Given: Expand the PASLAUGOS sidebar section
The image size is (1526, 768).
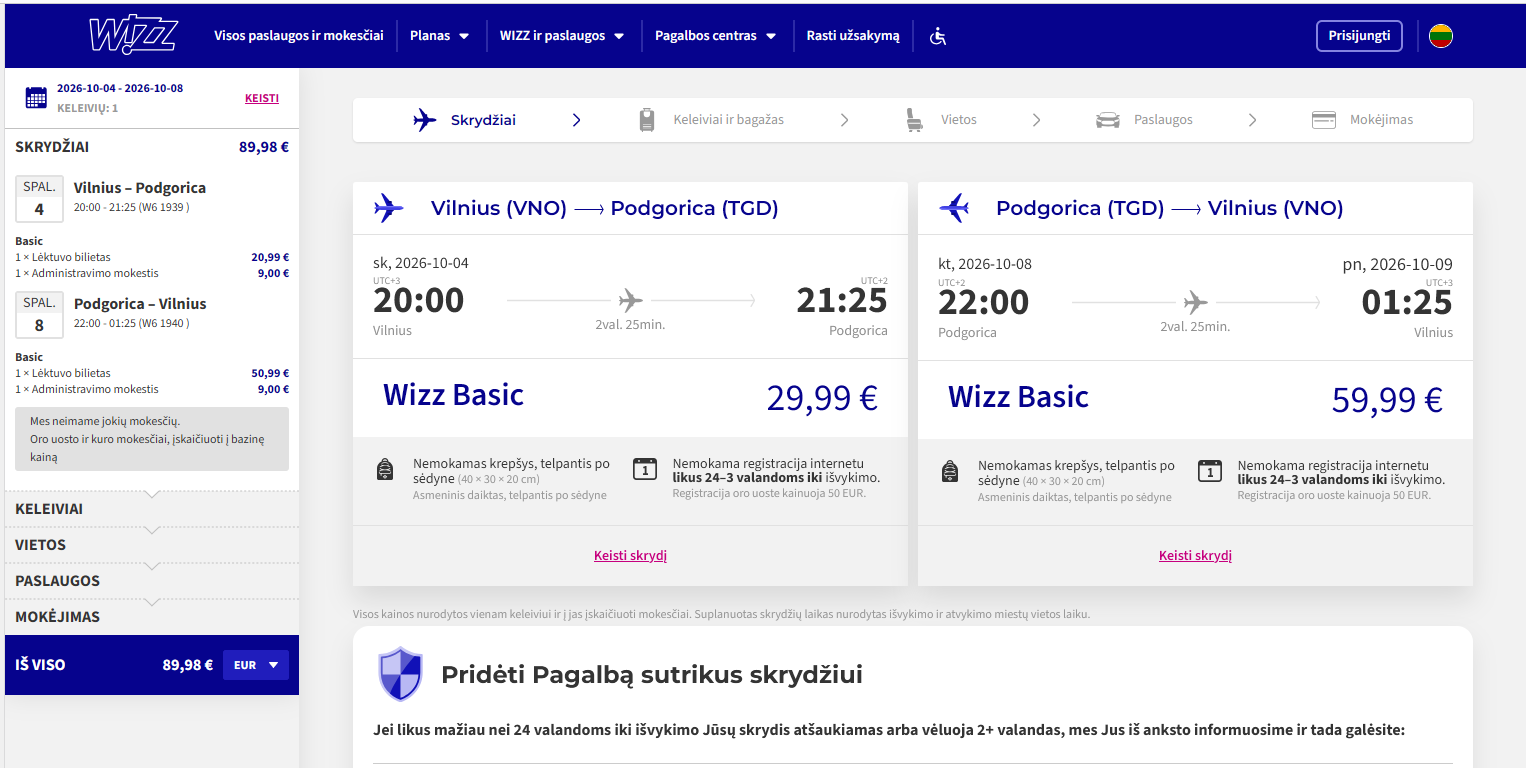Looking at the screenshot, I should [x=152, y=581].
